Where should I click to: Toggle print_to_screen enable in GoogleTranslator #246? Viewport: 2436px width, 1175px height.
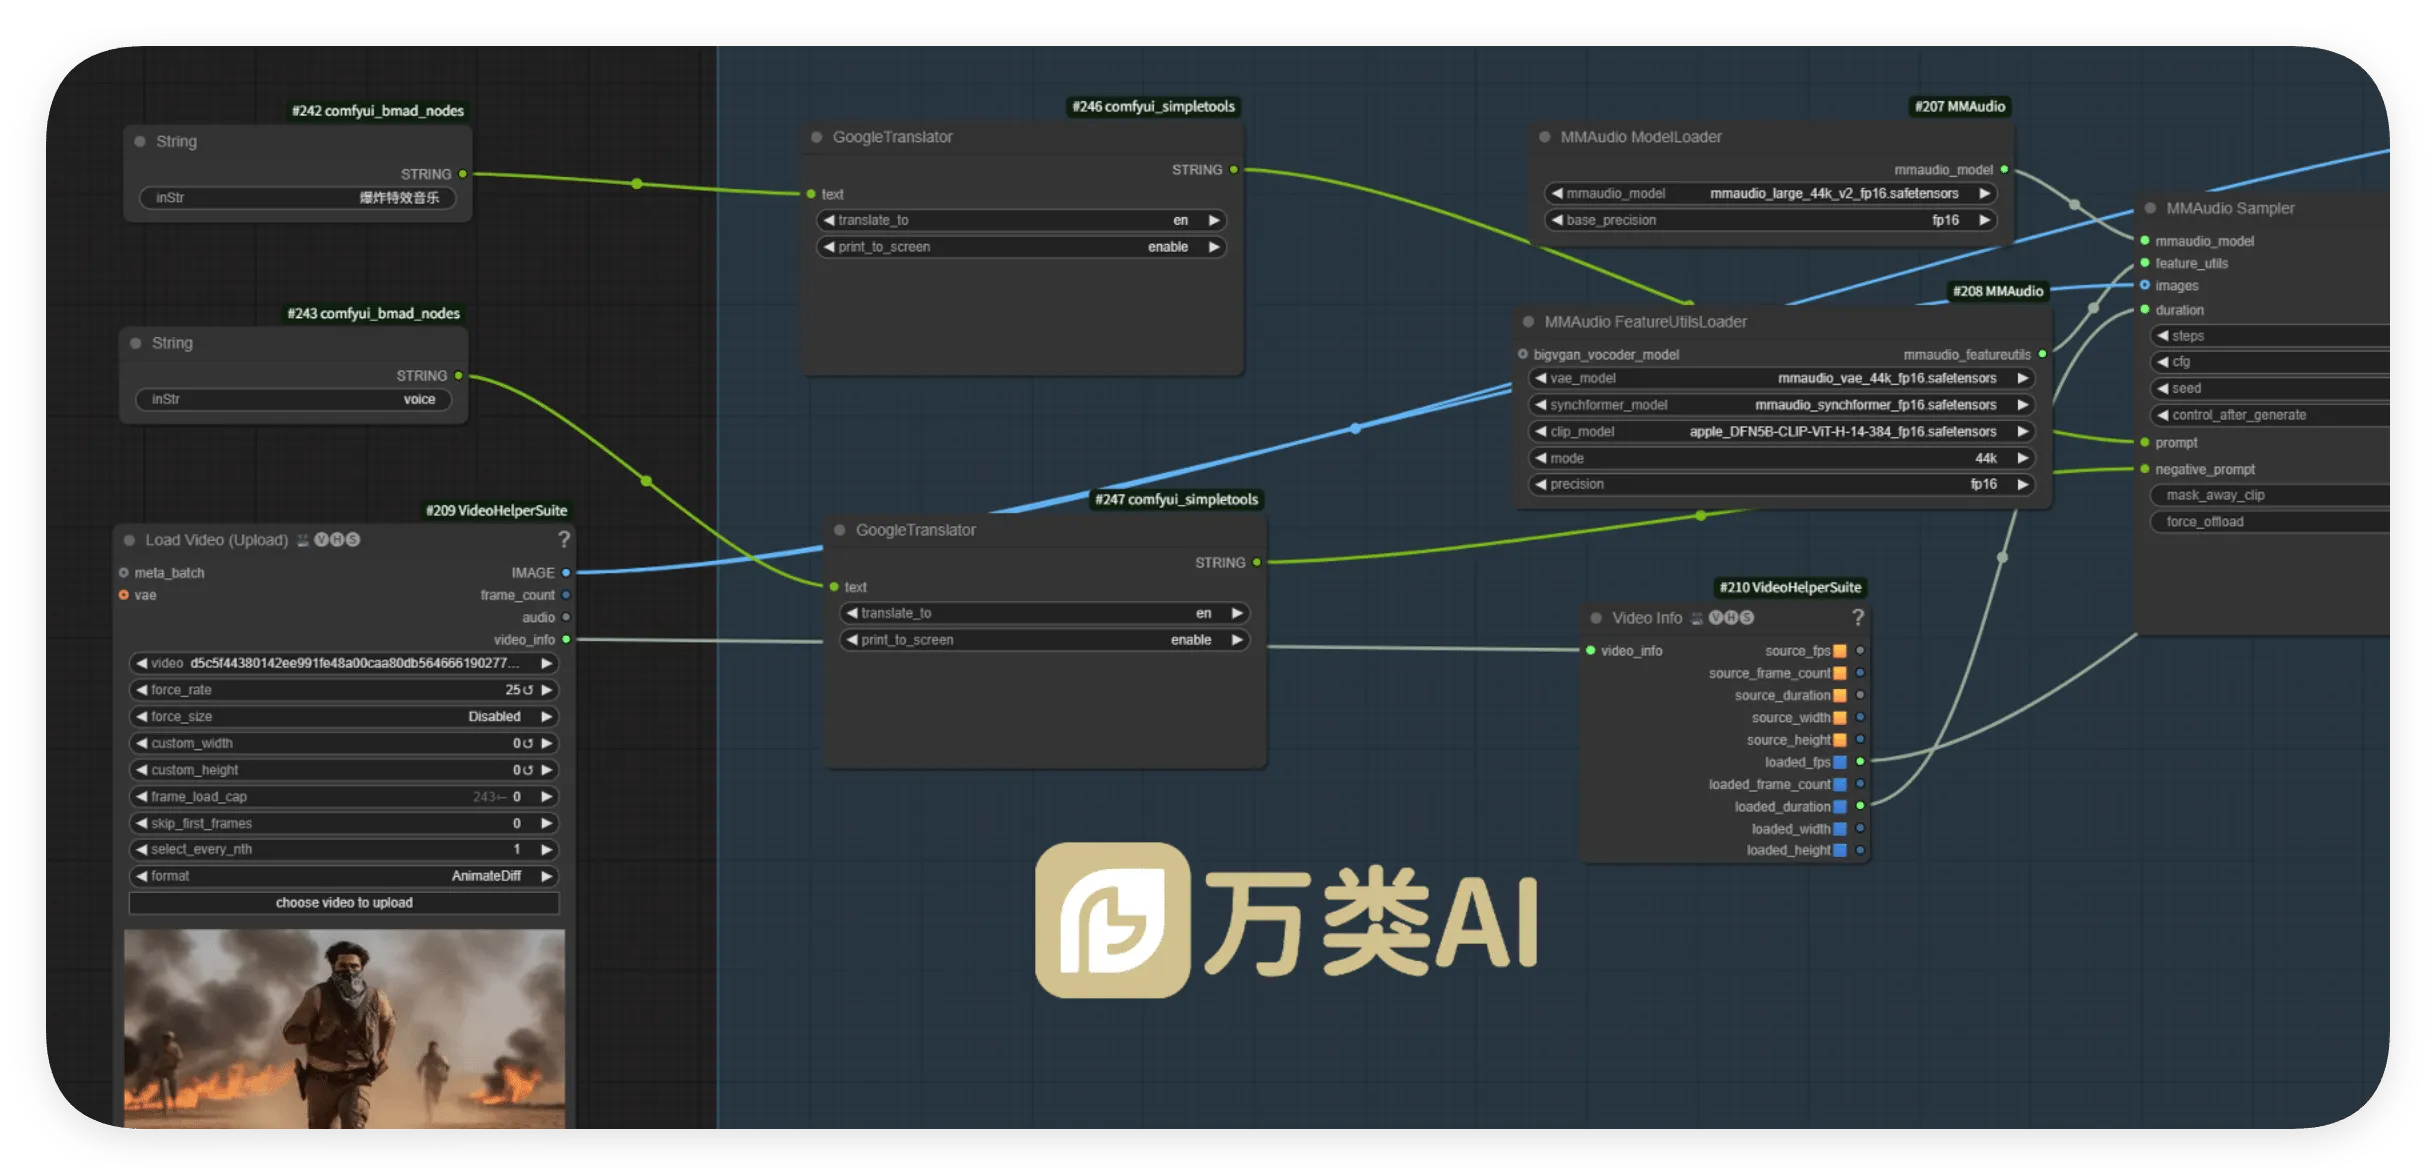click(1021, 247)
